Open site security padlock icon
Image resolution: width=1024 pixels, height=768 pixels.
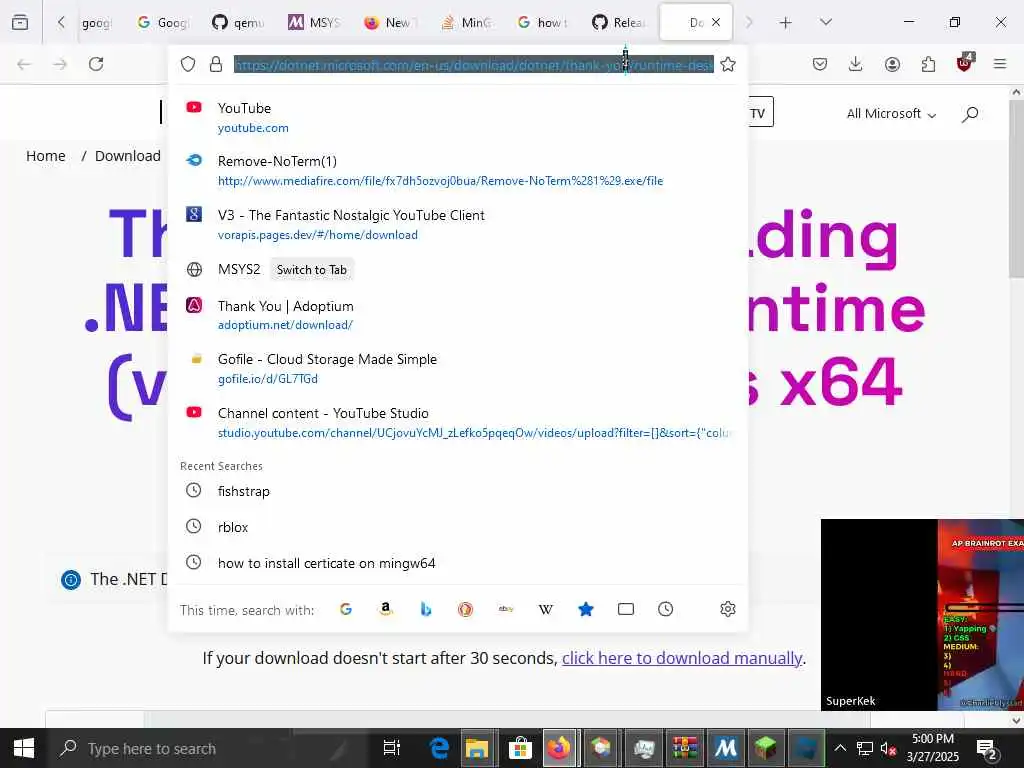[x=216, y=64]
